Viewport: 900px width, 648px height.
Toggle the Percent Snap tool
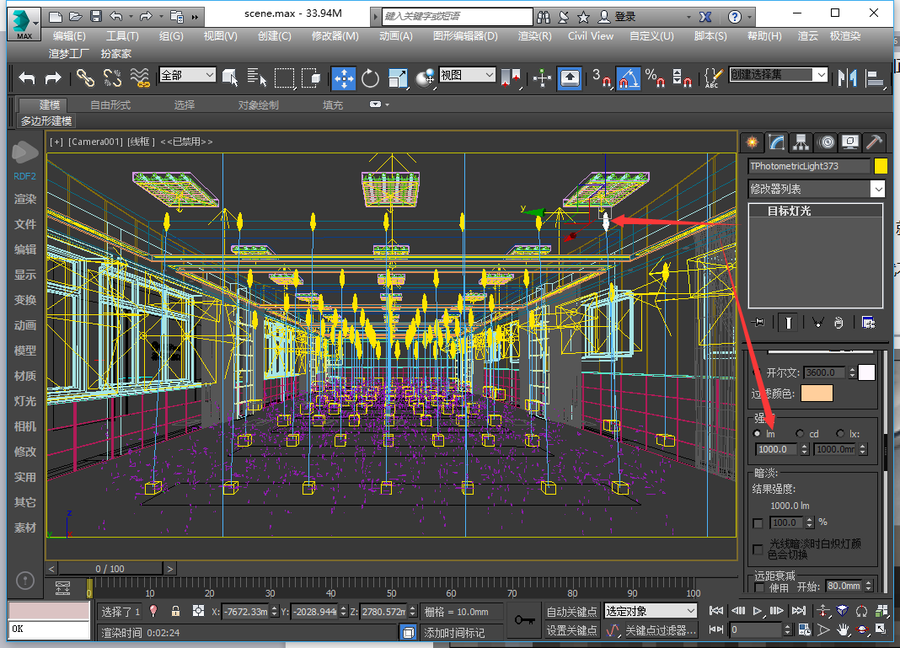(655, 77)
